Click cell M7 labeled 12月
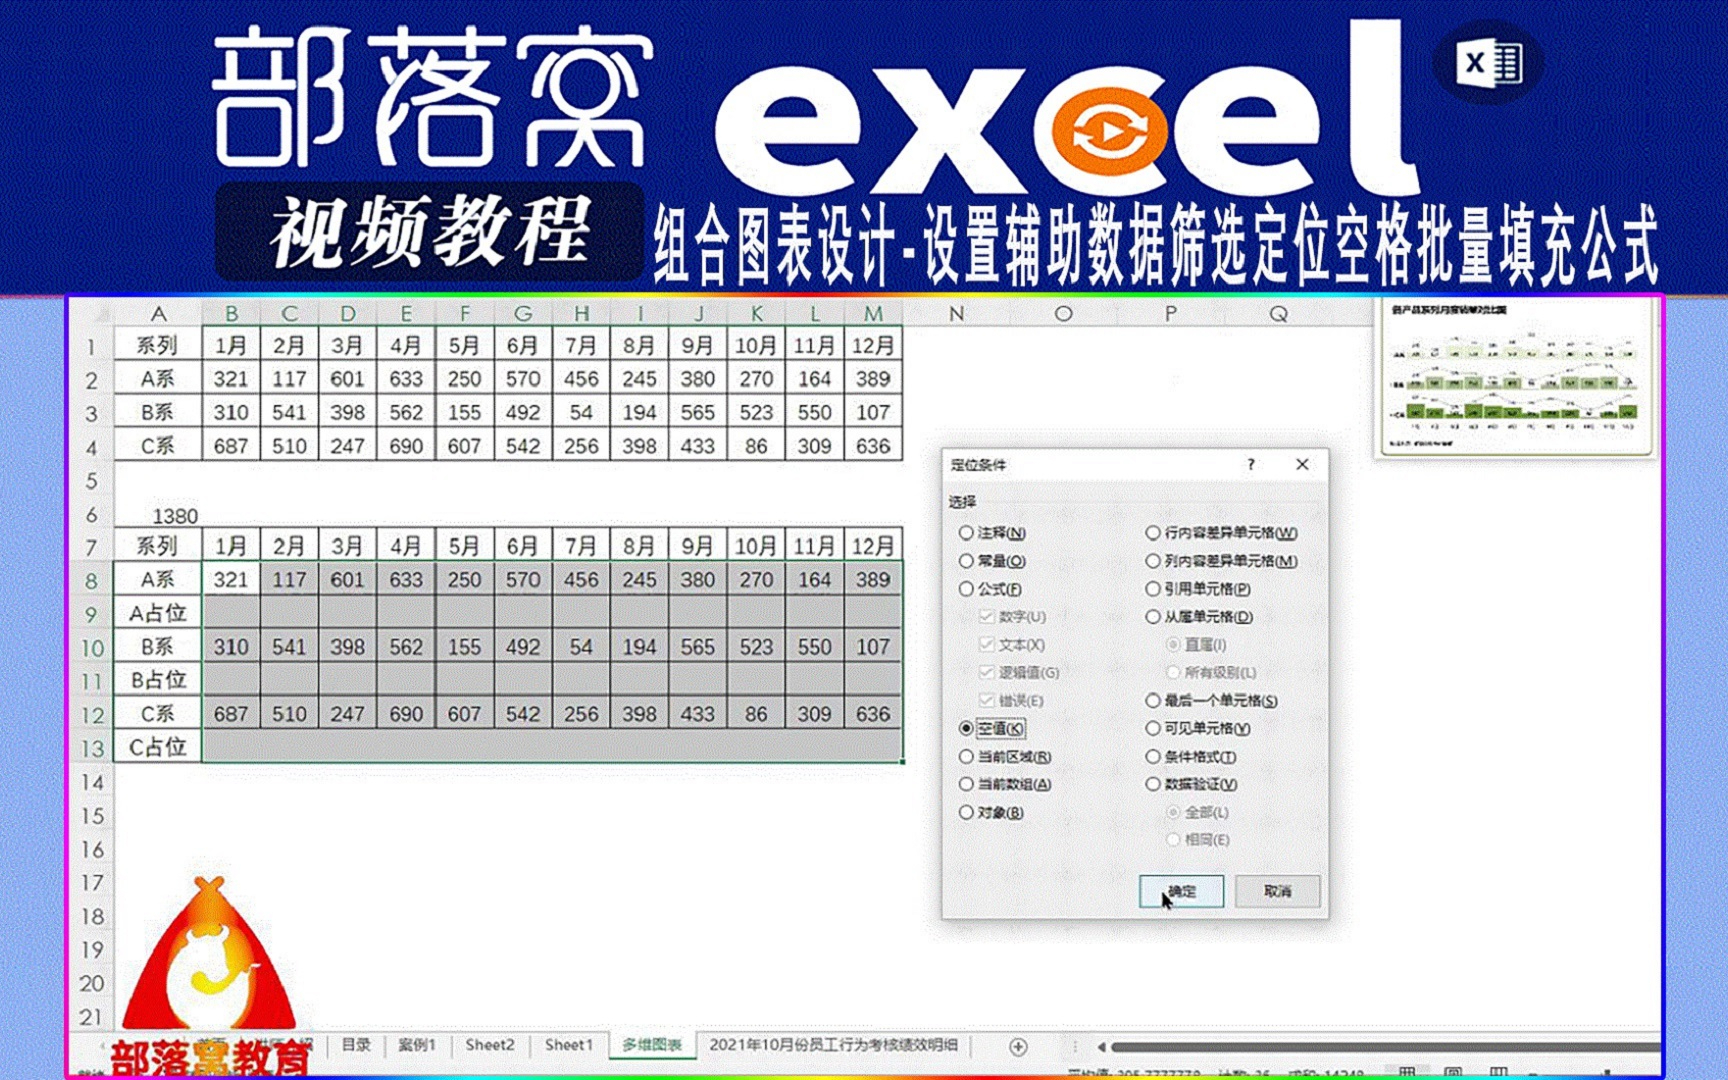1728x1080 pixels. click(x=873, y=546)
